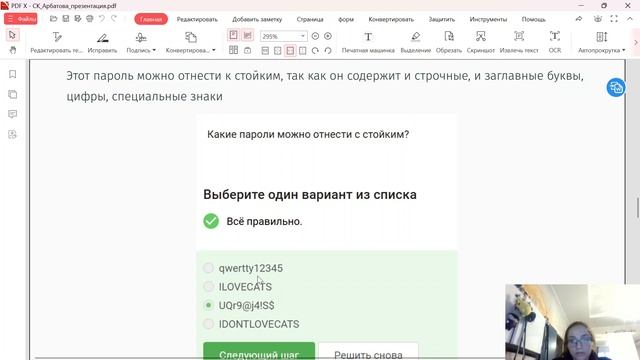Select the hand pan tool
The height and width of the screenshot is (360, 640).
tap(13, 50)
